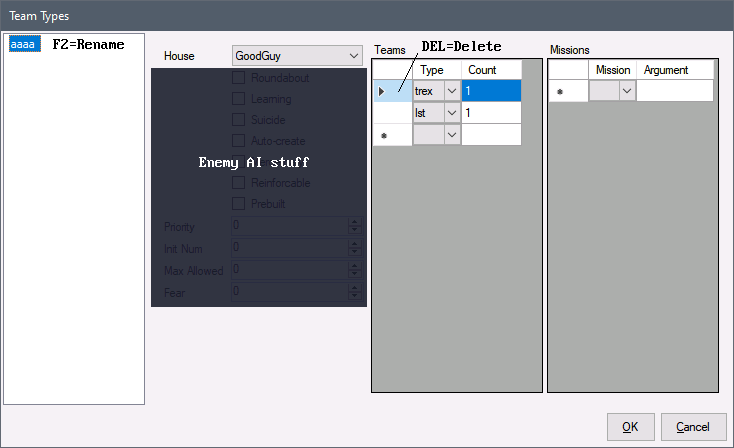734x448 pixels.
Task: Select the aaaa team type entry
Action: point(24,44)
